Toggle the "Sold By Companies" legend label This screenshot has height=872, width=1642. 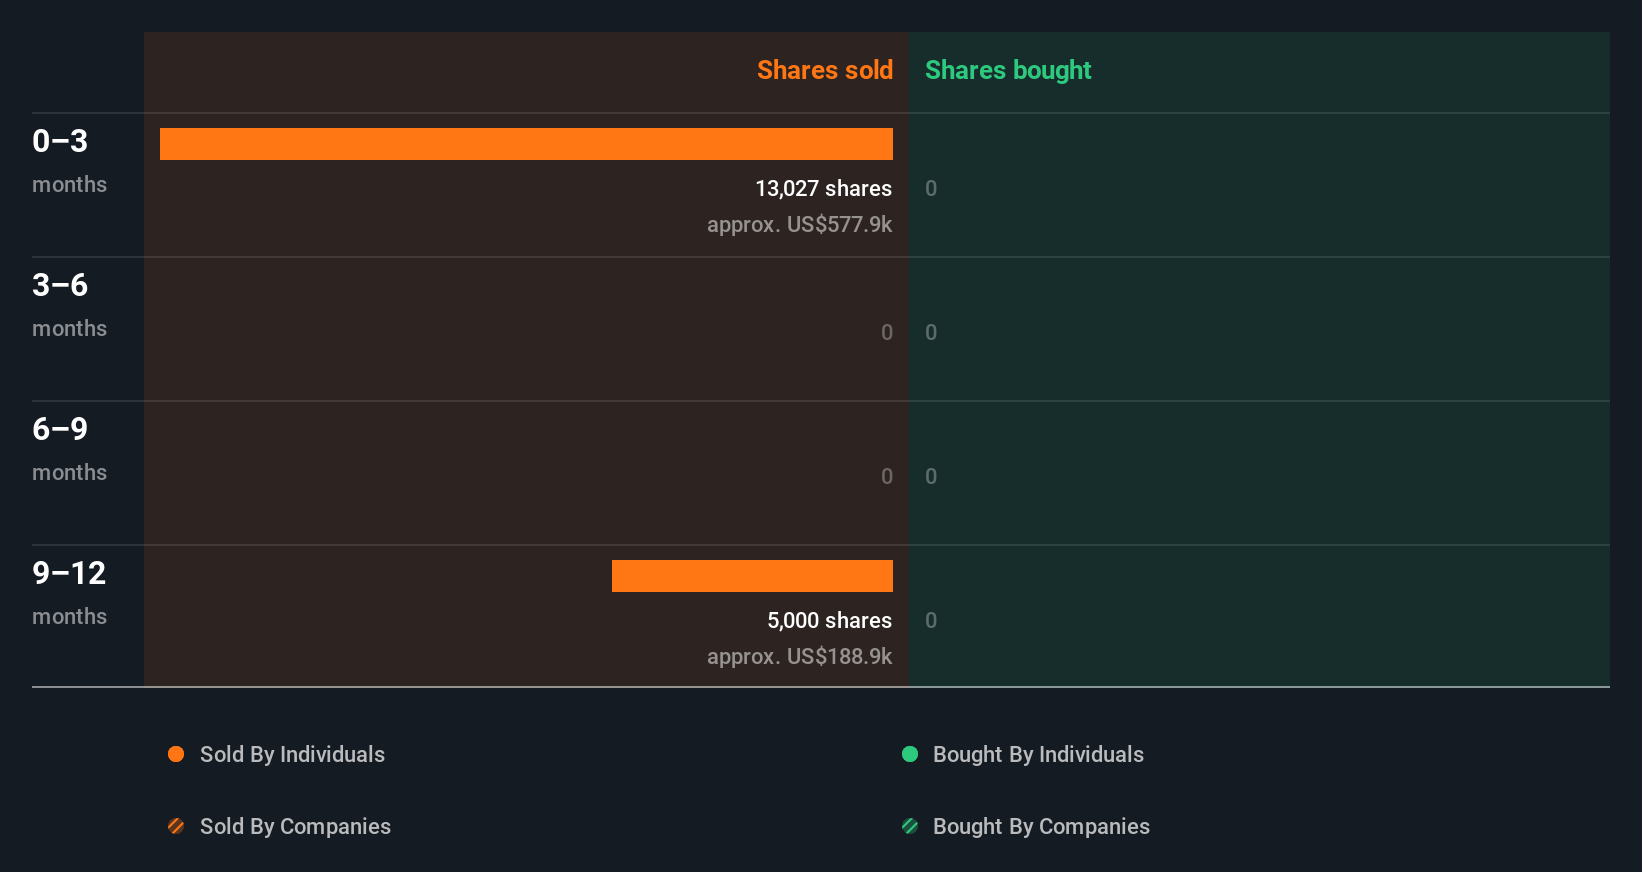click(x=295, y=826)
